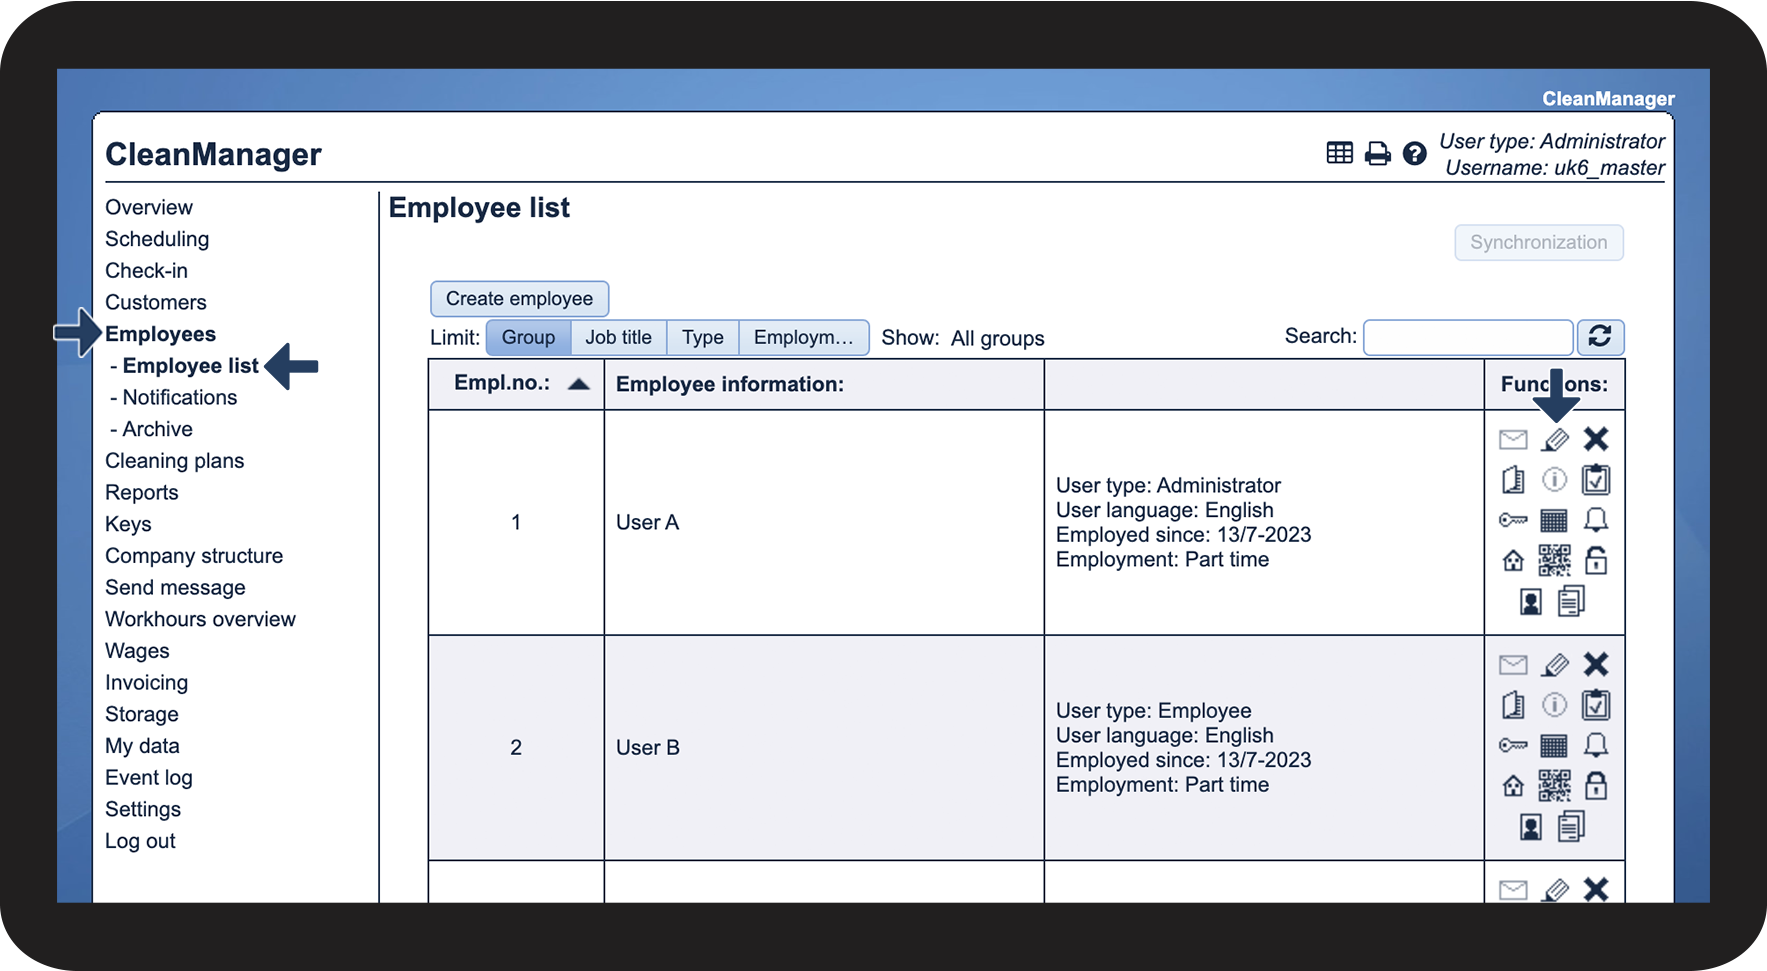
Task: Switch limit to the Job title tab
Action: tap(618, 338)
